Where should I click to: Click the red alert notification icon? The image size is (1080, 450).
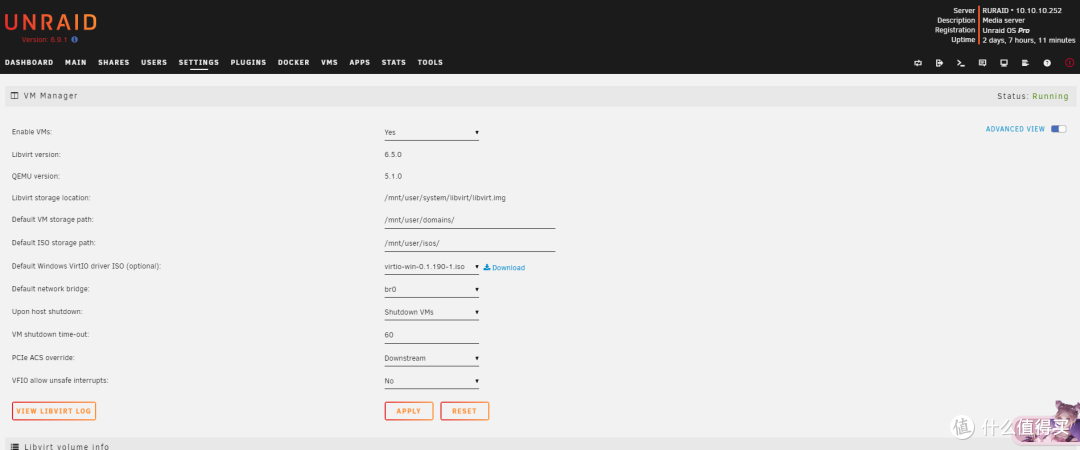tap(1069, 63)
